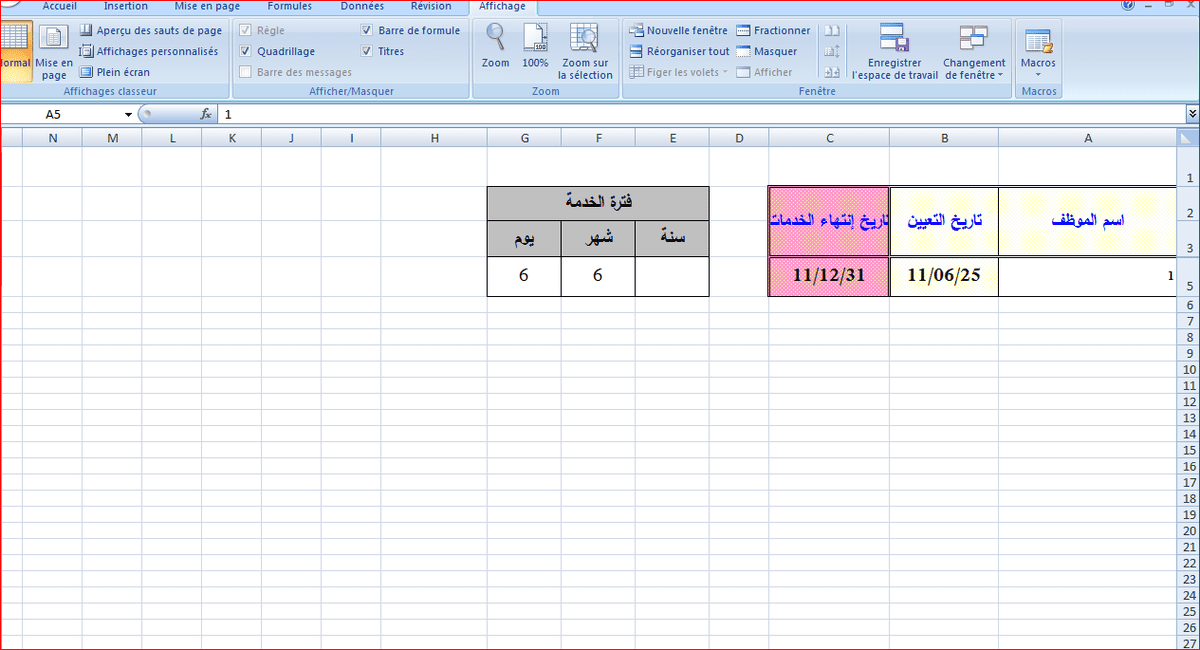Click the Fractionner window icon
Image resolution: width=1200 pixels, height=650 pixels.
coord(744,31)
